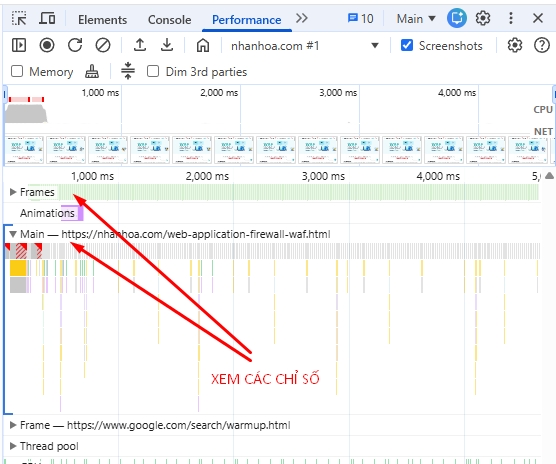This screenshot has height=464, width=556.
Task: Switch to the Console tab
Action: click(169, 19)
